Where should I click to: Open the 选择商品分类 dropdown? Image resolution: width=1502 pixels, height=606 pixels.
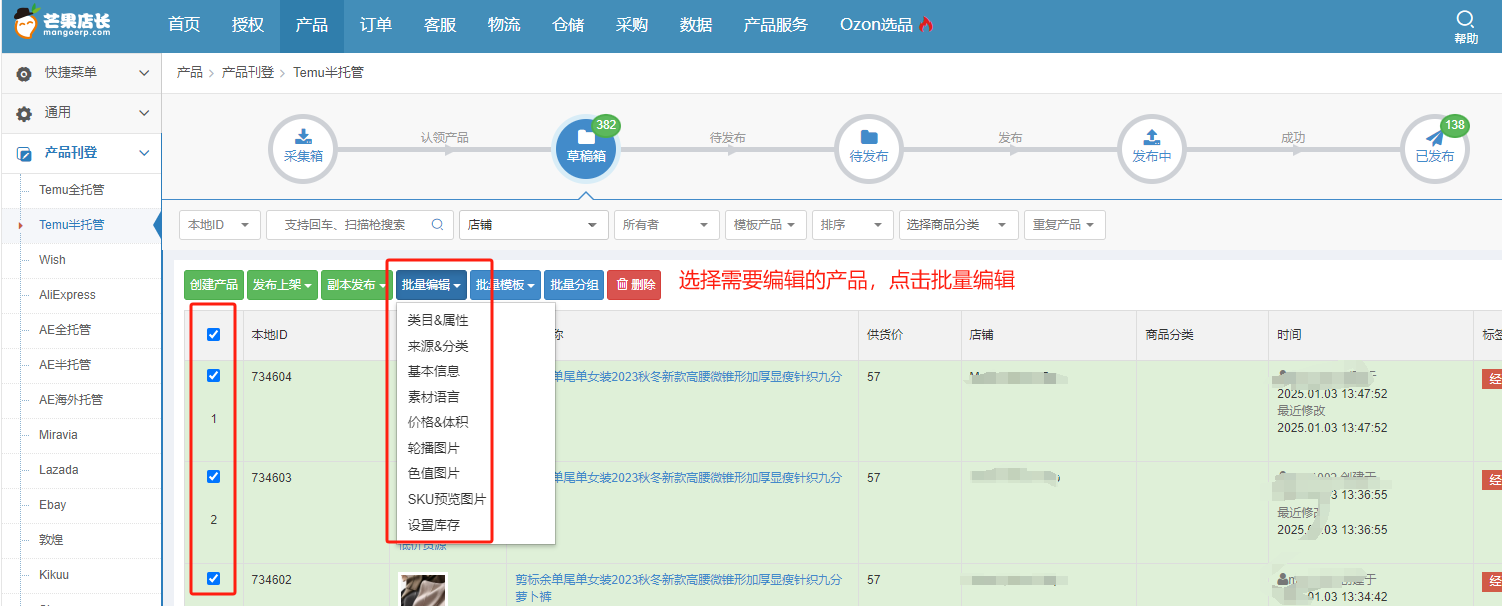click(958, 225)
